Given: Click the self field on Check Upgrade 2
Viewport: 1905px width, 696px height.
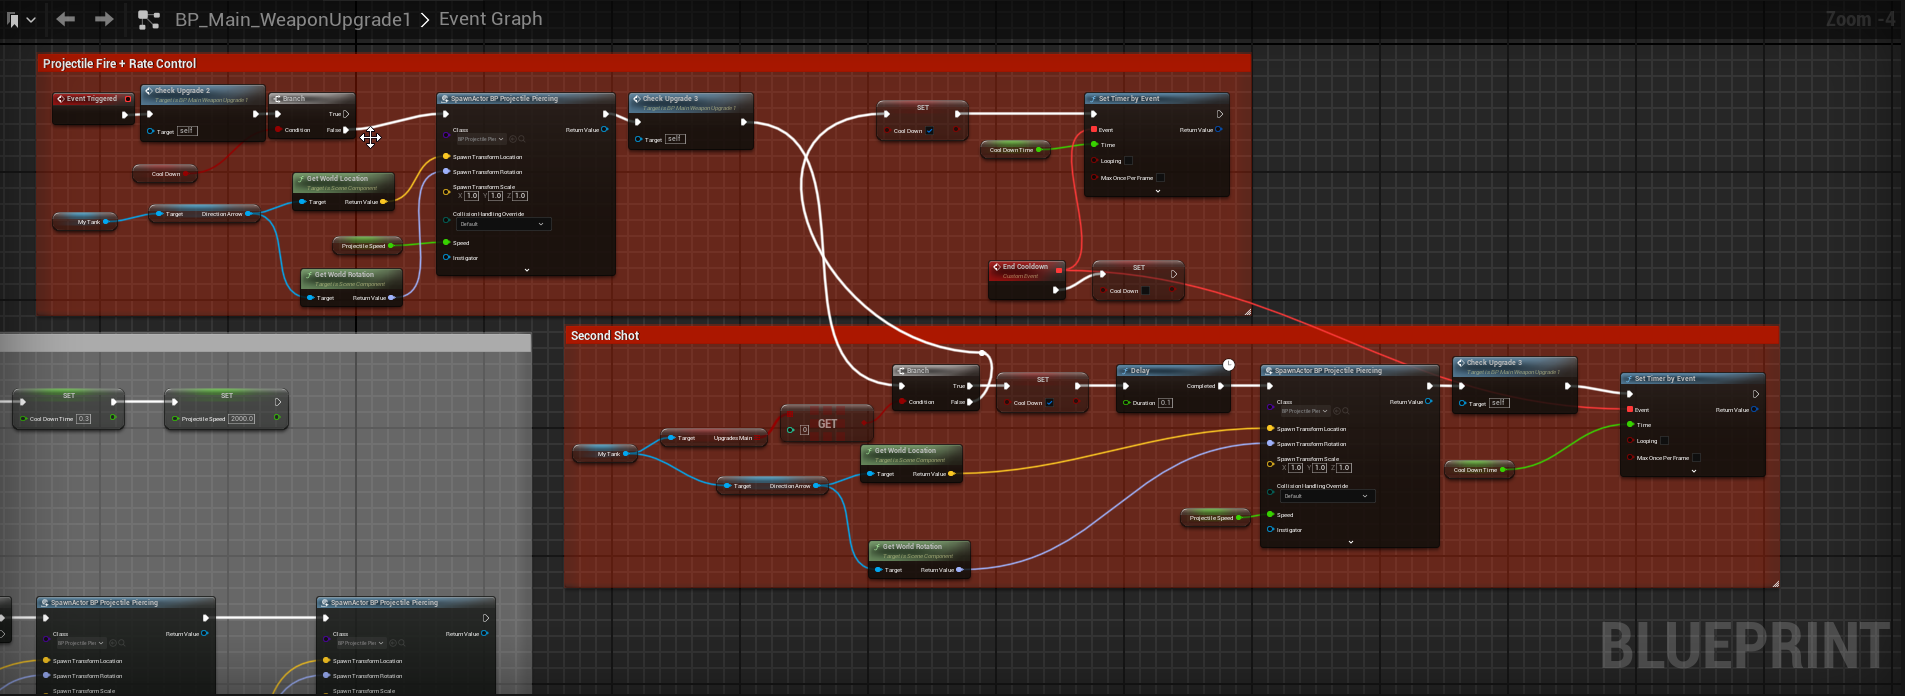Looking at the screenshot, I should (187, 131).
